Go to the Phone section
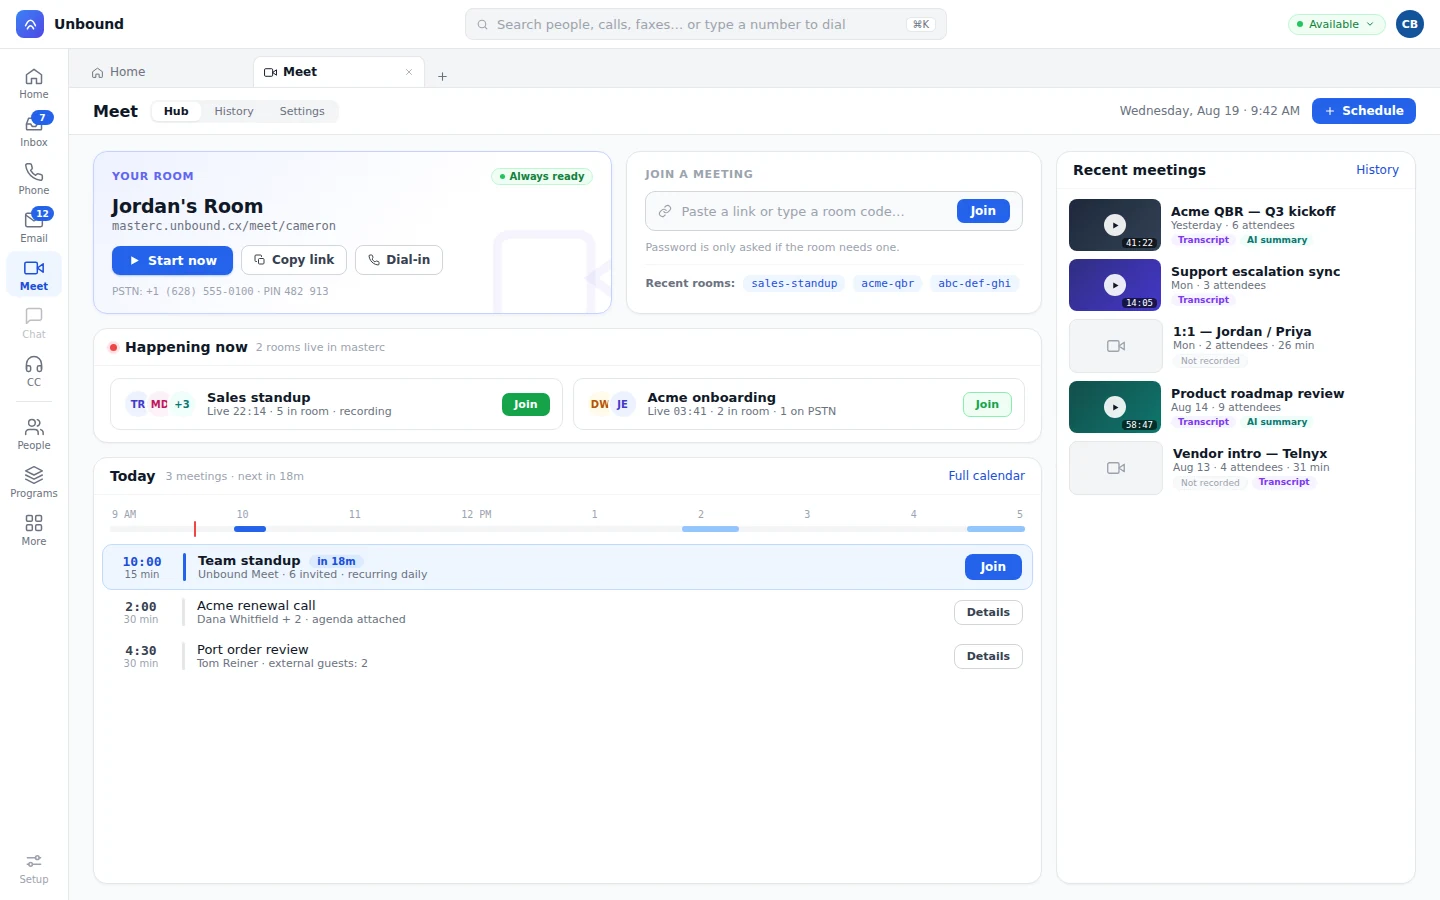The width and height of the screenshot is (1440, 900). (x=34, y=179)
